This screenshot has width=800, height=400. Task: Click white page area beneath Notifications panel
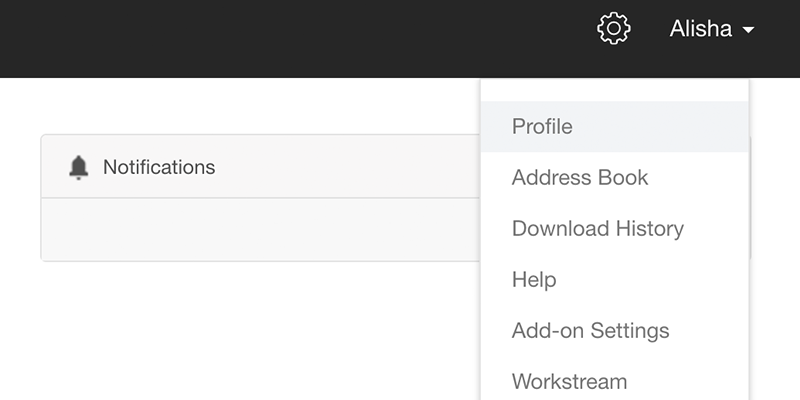(240, 332)
